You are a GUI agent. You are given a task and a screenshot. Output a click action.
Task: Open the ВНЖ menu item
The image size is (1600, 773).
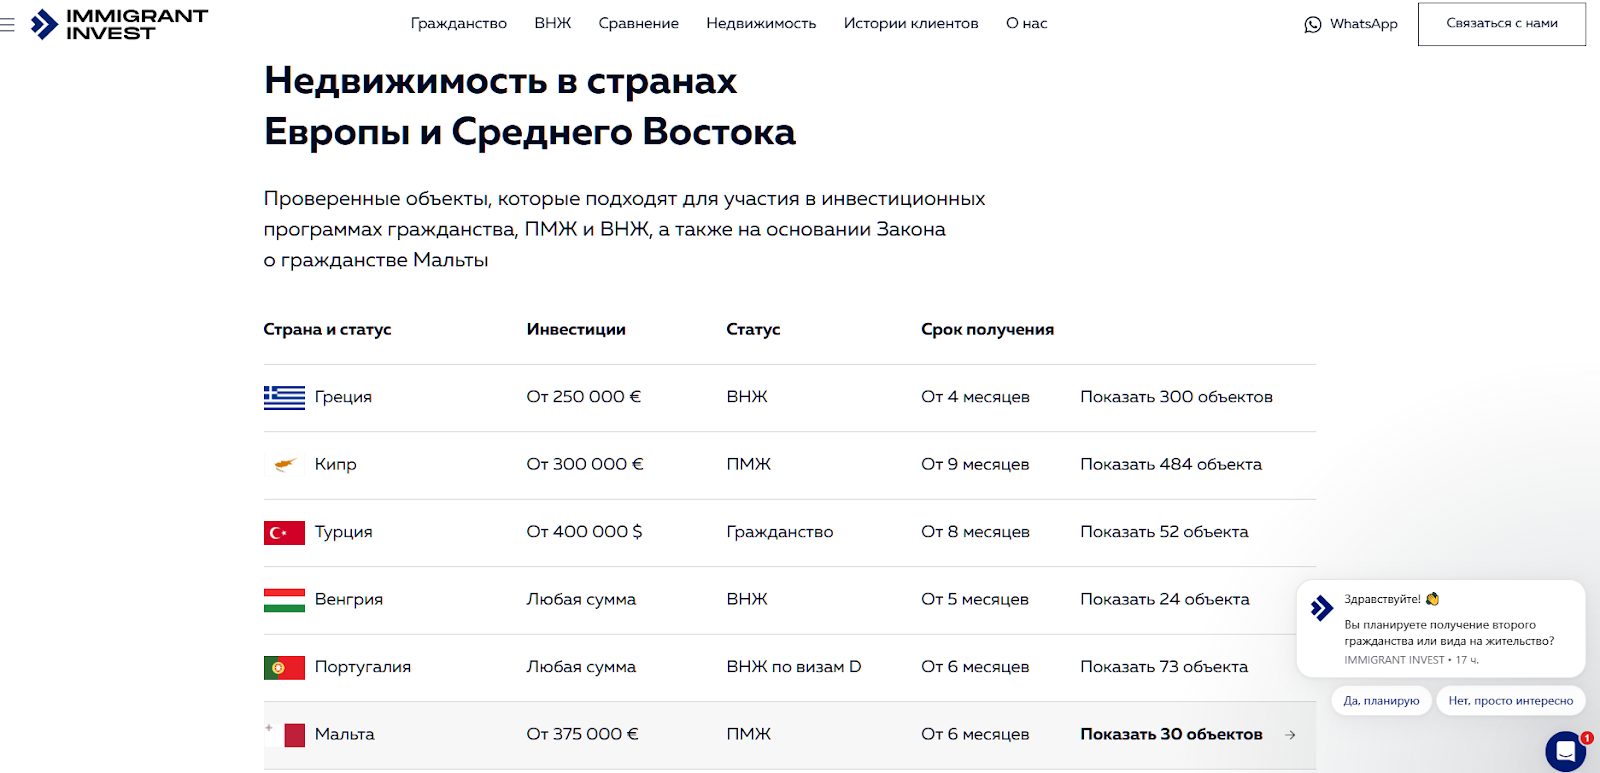[552, 23]
